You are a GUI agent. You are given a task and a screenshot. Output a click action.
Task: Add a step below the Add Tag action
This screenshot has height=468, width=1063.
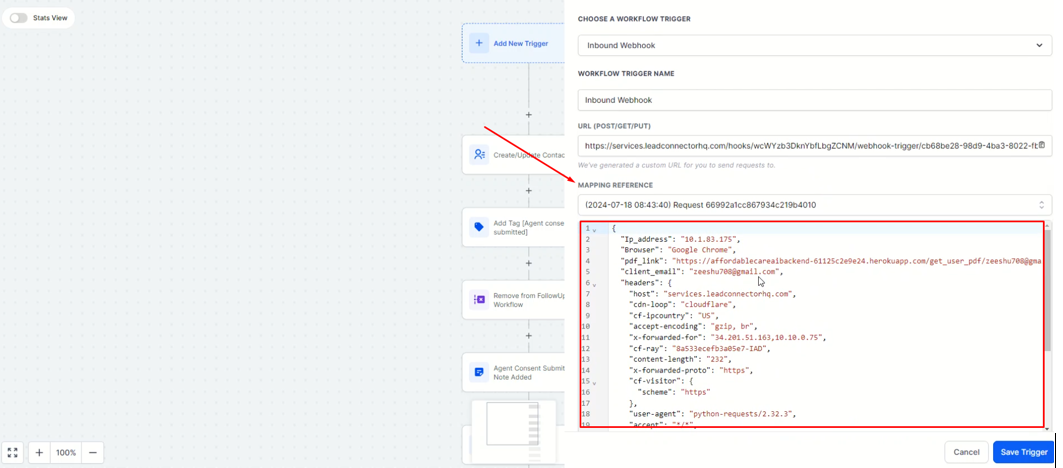529,263
